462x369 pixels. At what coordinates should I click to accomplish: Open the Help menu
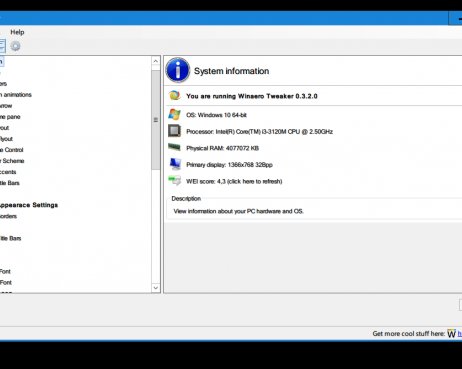(17, 32)
